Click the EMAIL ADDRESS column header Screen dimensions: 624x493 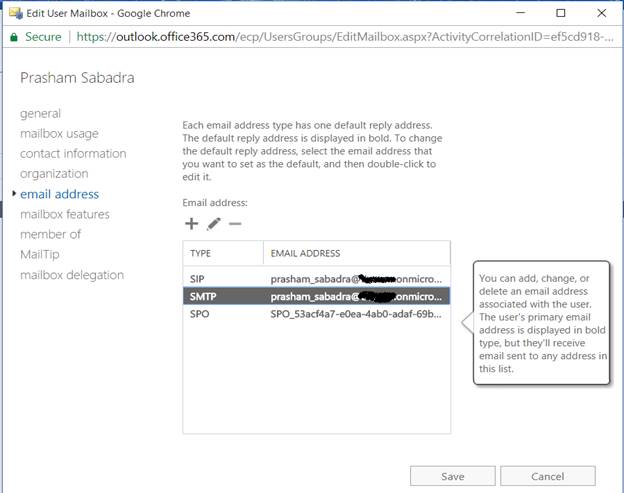[357, 253]
